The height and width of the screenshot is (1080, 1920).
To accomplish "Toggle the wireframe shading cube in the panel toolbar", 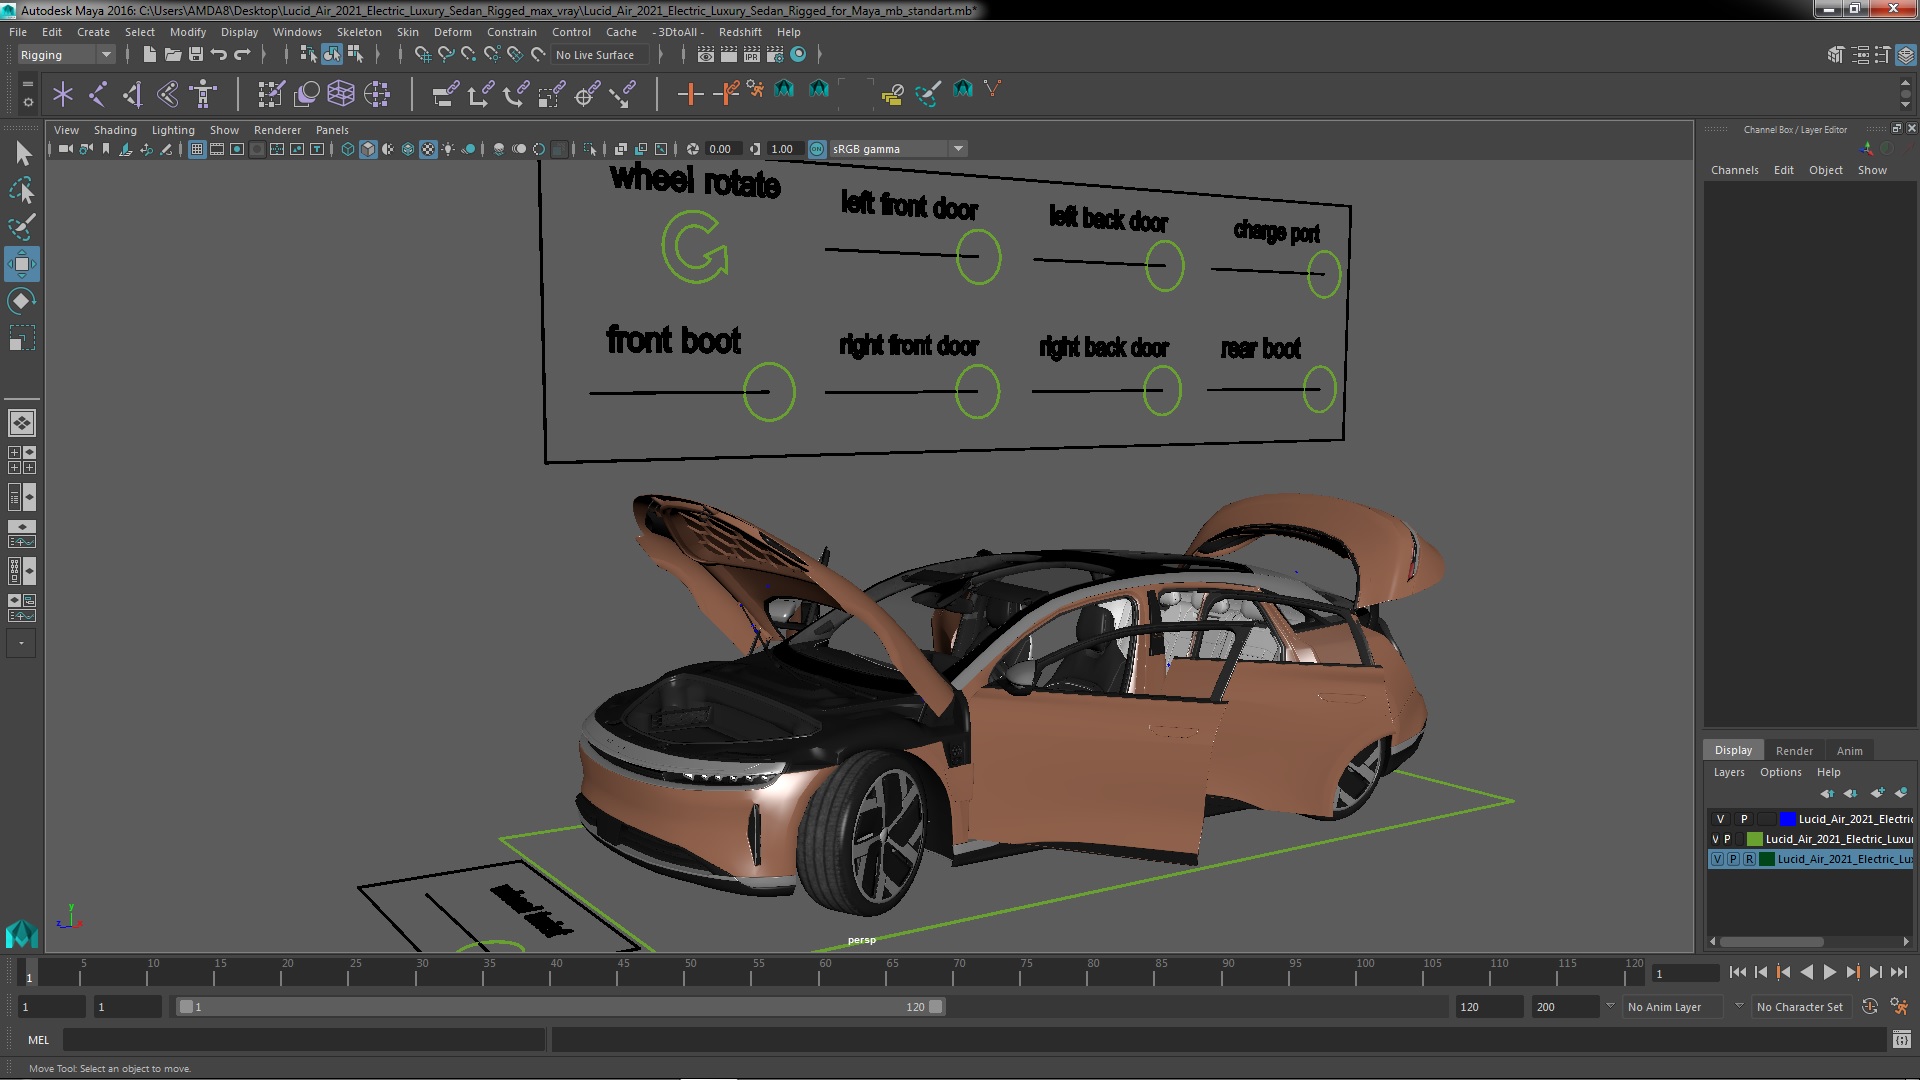I will pyautogui.click(x=348, y=149).
